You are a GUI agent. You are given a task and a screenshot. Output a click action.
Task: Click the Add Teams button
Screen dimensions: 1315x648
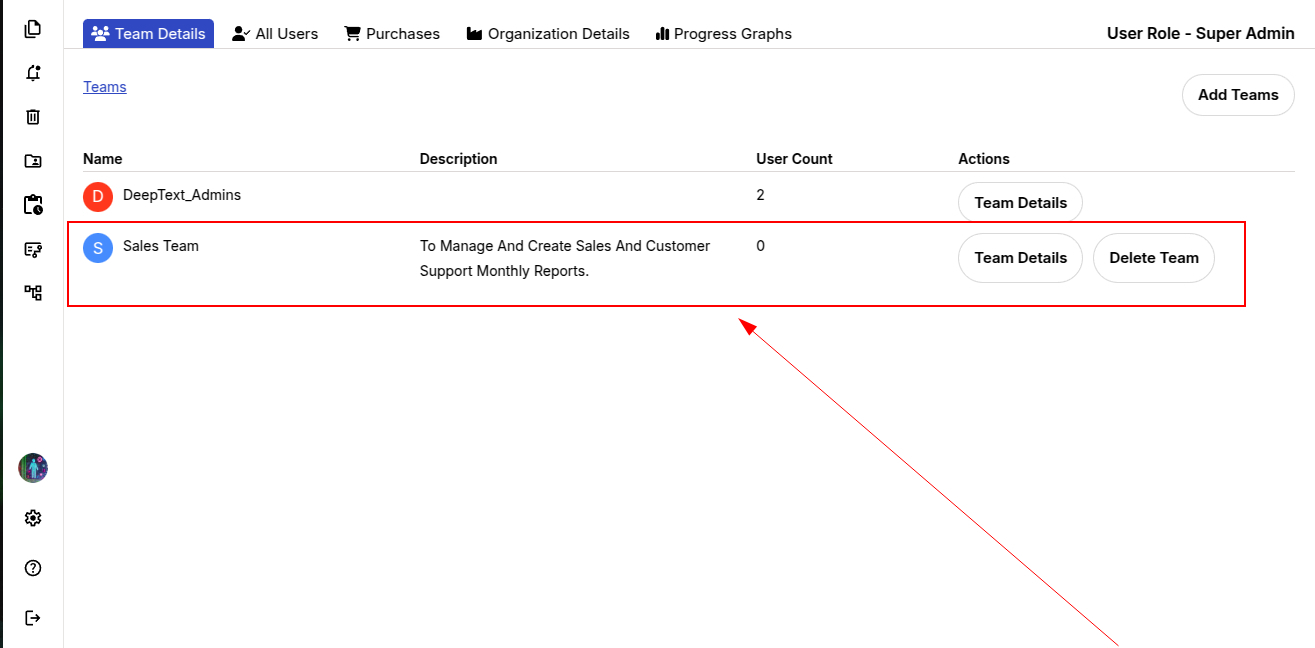coord(1238,95)
